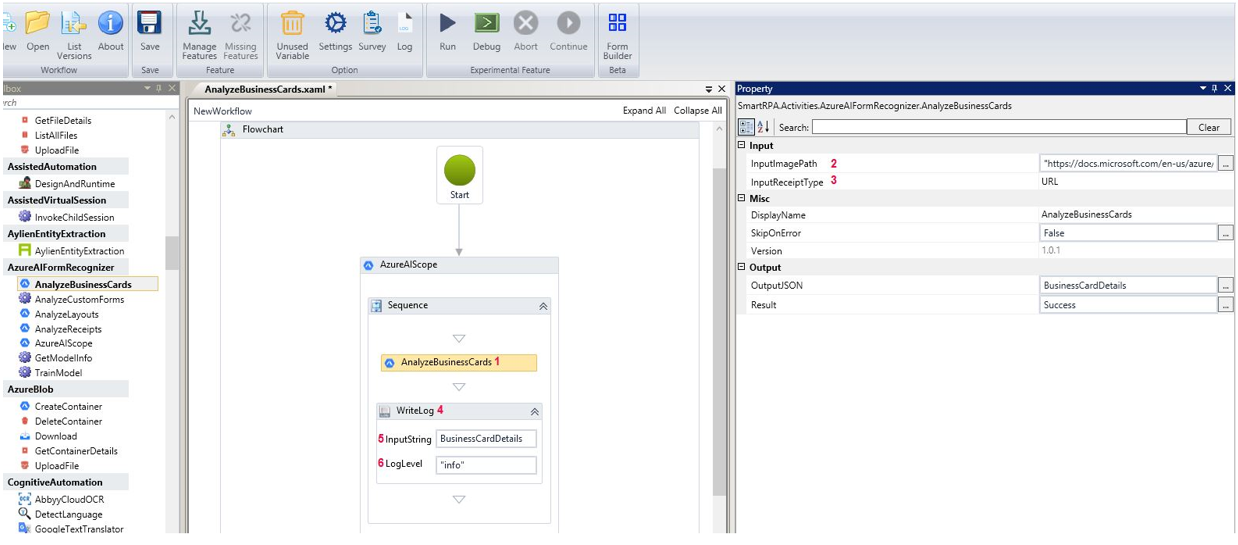Click the Run workflow icon

(447, 24)
